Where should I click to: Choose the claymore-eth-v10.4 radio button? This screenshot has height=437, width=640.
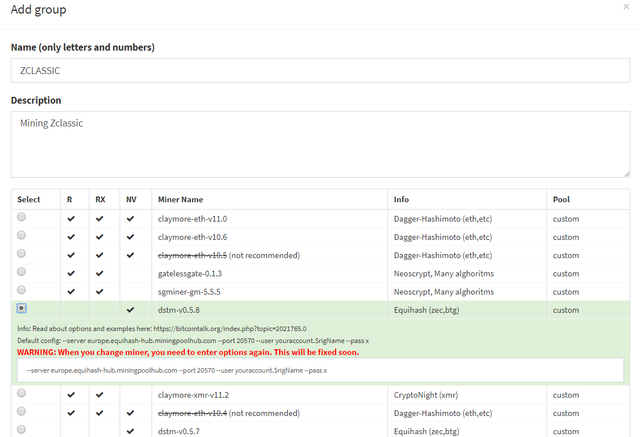[x=21, y=411]
